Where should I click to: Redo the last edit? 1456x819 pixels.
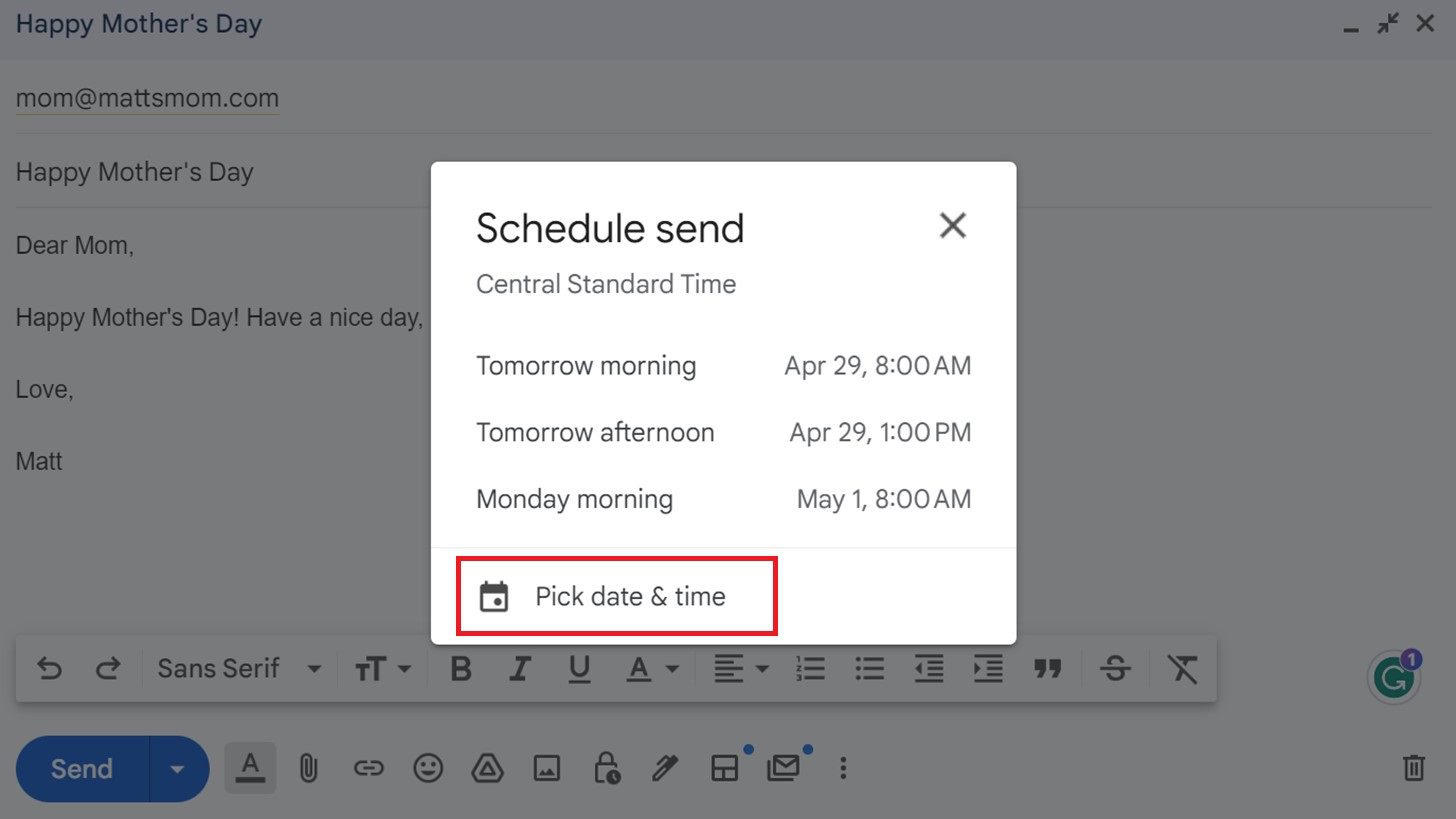pos(108,669)
